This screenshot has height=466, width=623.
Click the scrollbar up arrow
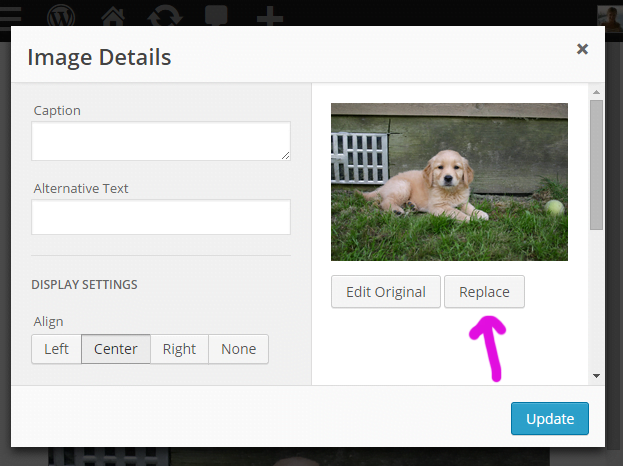[x=596, y=92]
